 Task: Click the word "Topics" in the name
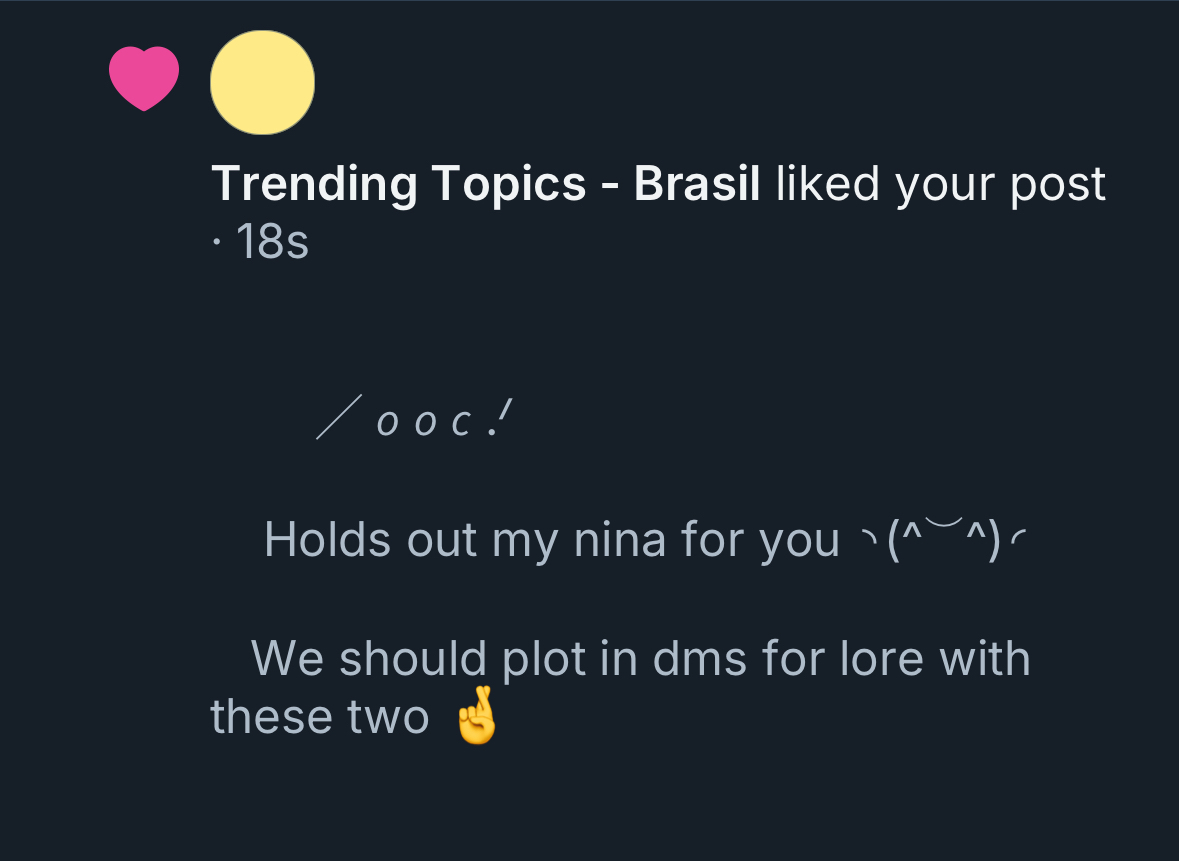(x=508, y=186)
